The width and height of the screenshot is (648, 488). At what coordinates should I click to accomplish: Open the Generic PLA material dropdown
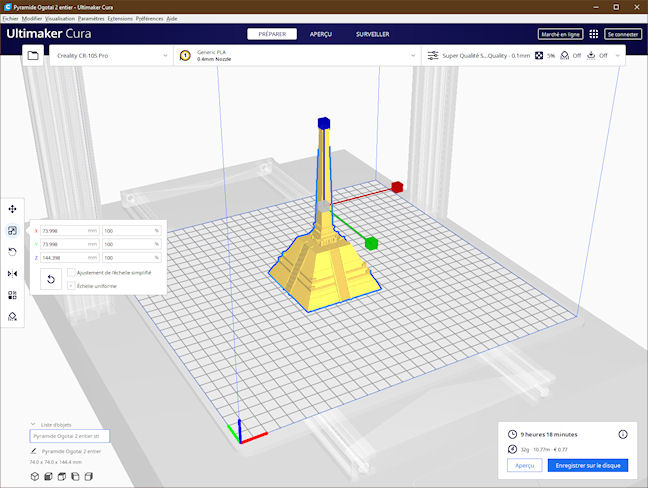click(x=295, y=56)
